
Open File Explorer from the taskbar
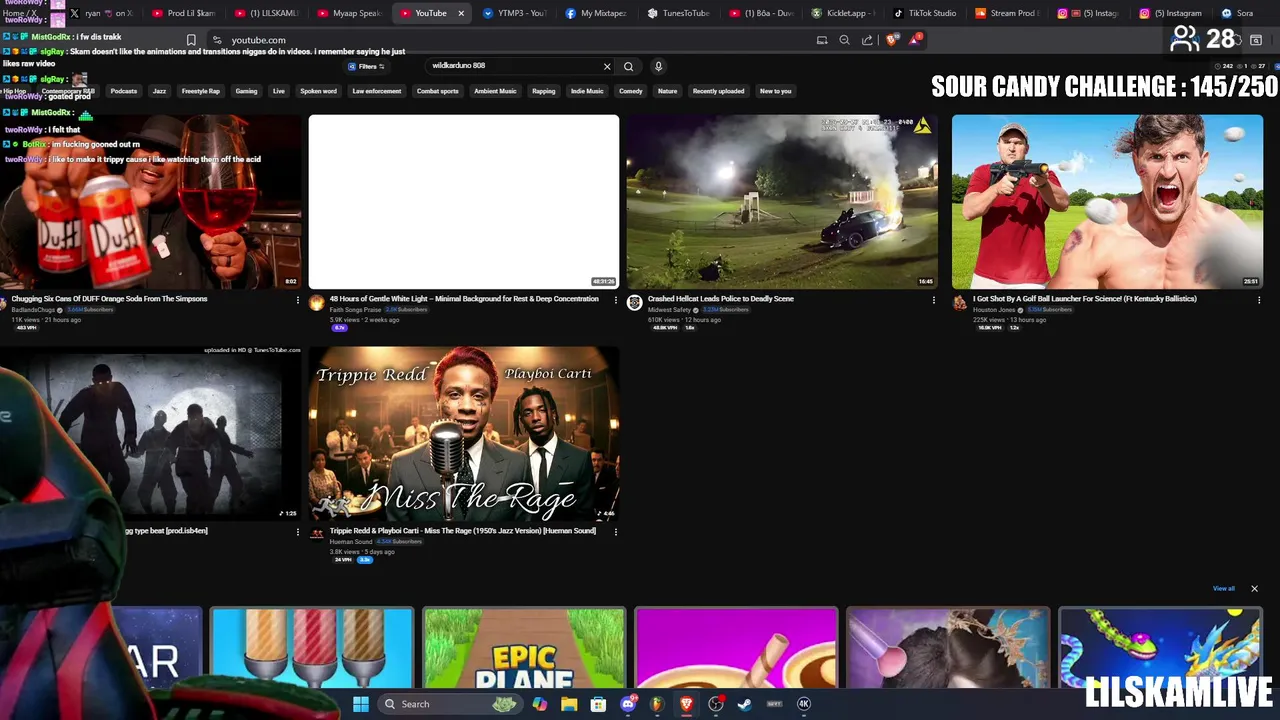[x=569, y=704]
